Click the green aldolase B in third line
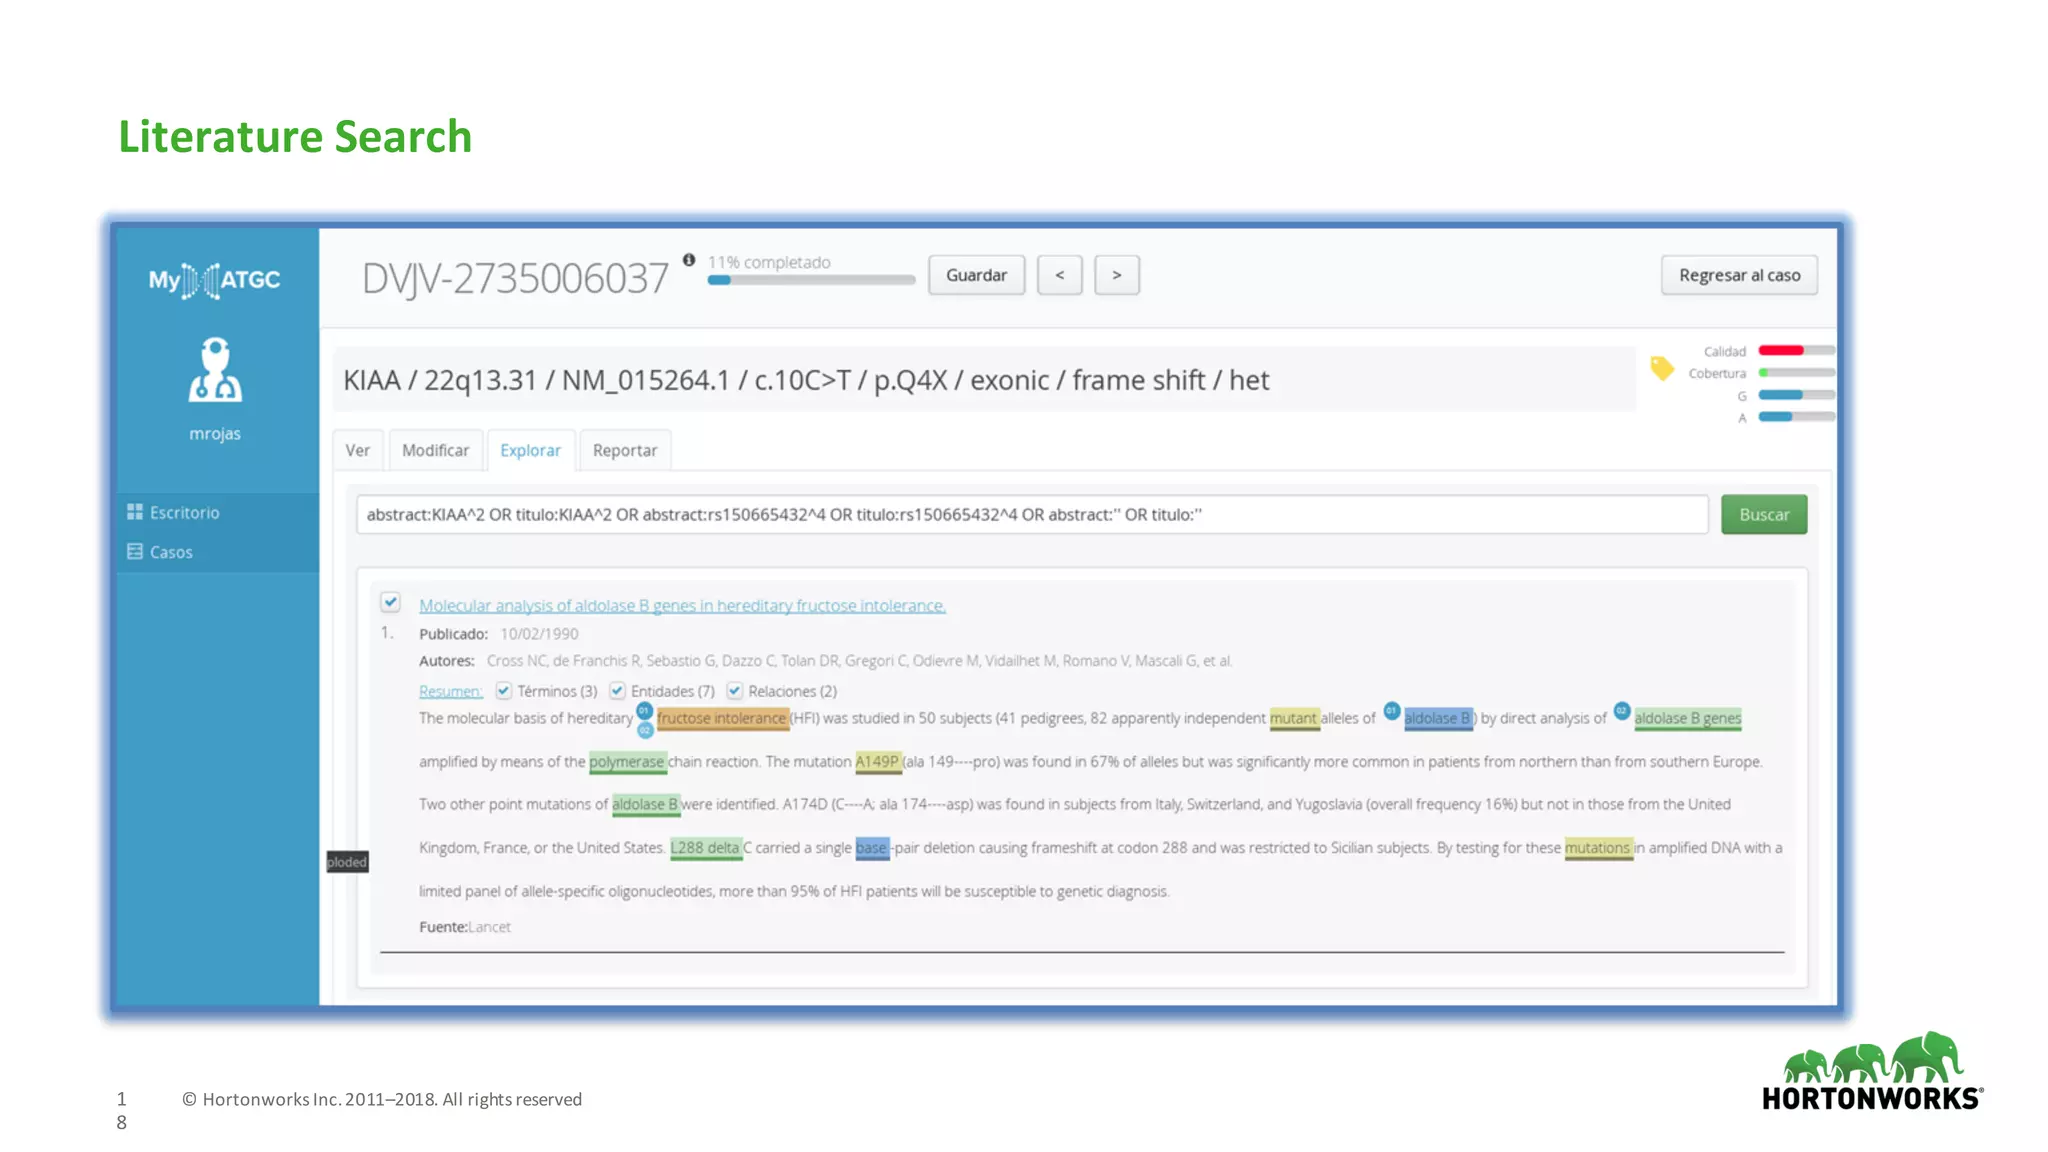Viewport: 2048px width, 1152px height. 645,805
